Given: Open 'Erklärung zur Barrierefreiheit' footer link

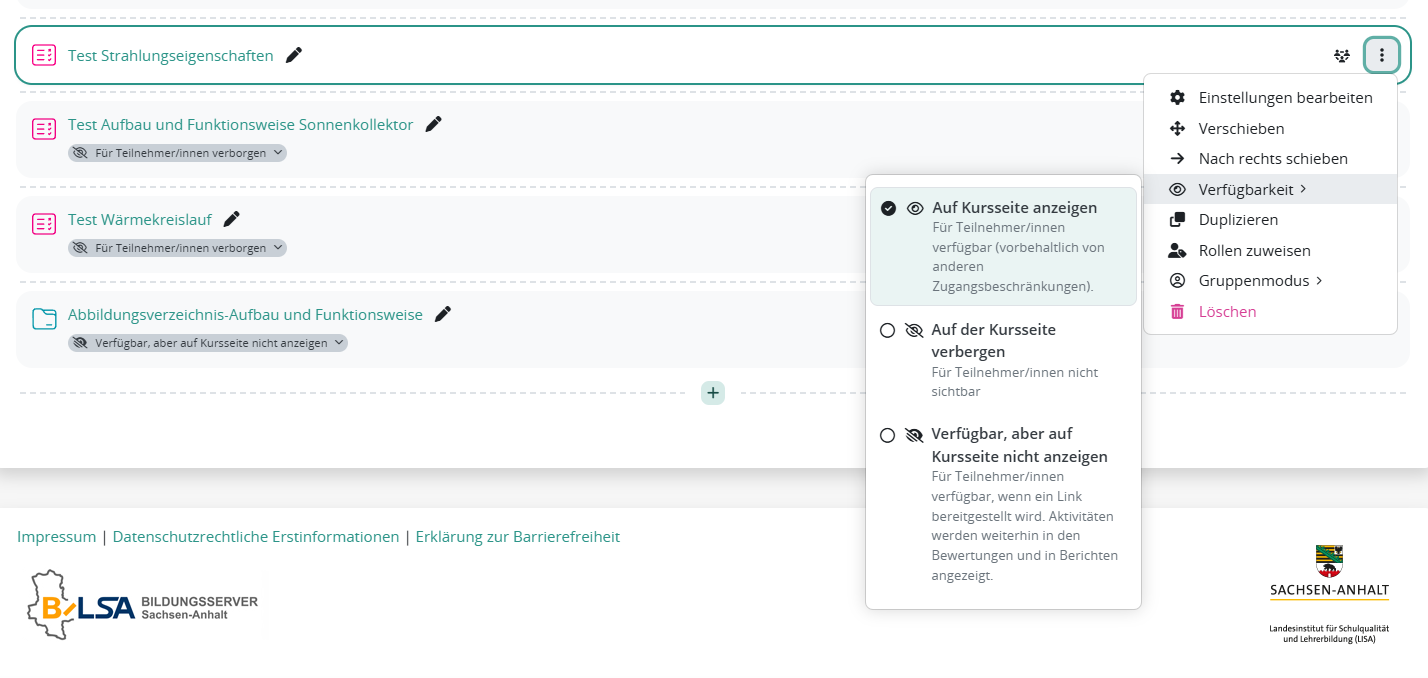Looking at the screenshot, I should pyautogui.click(x=518, y=537).
